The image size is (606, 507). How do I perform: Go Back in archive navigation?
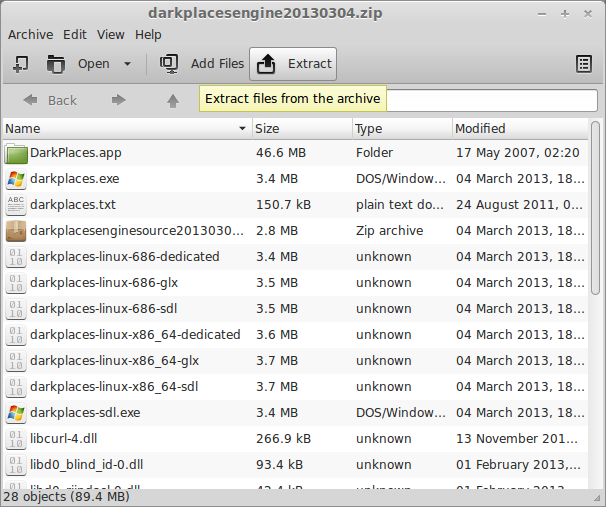[x=50, y=100]
